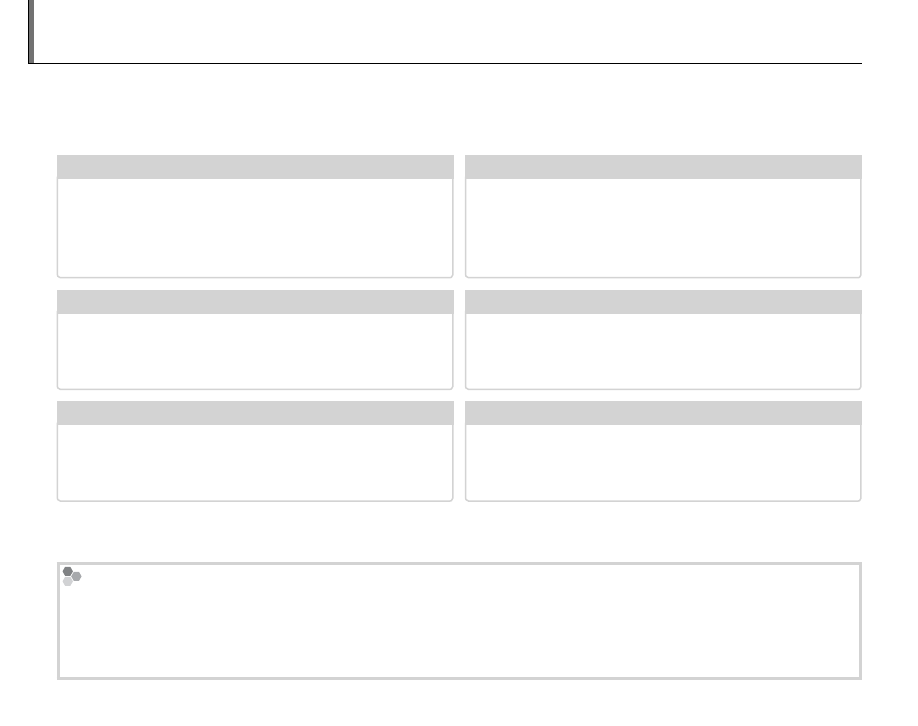Click the middle-right panel's gray header bar
Image resolution: width=918 pixels, height=726 pixels.
(663, 302)
